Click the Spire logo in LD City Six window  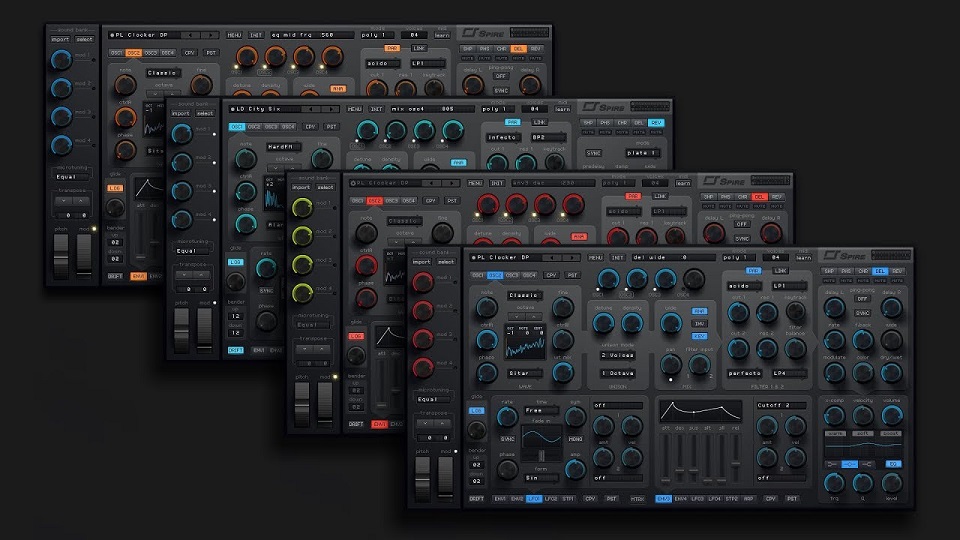[603, 107]
